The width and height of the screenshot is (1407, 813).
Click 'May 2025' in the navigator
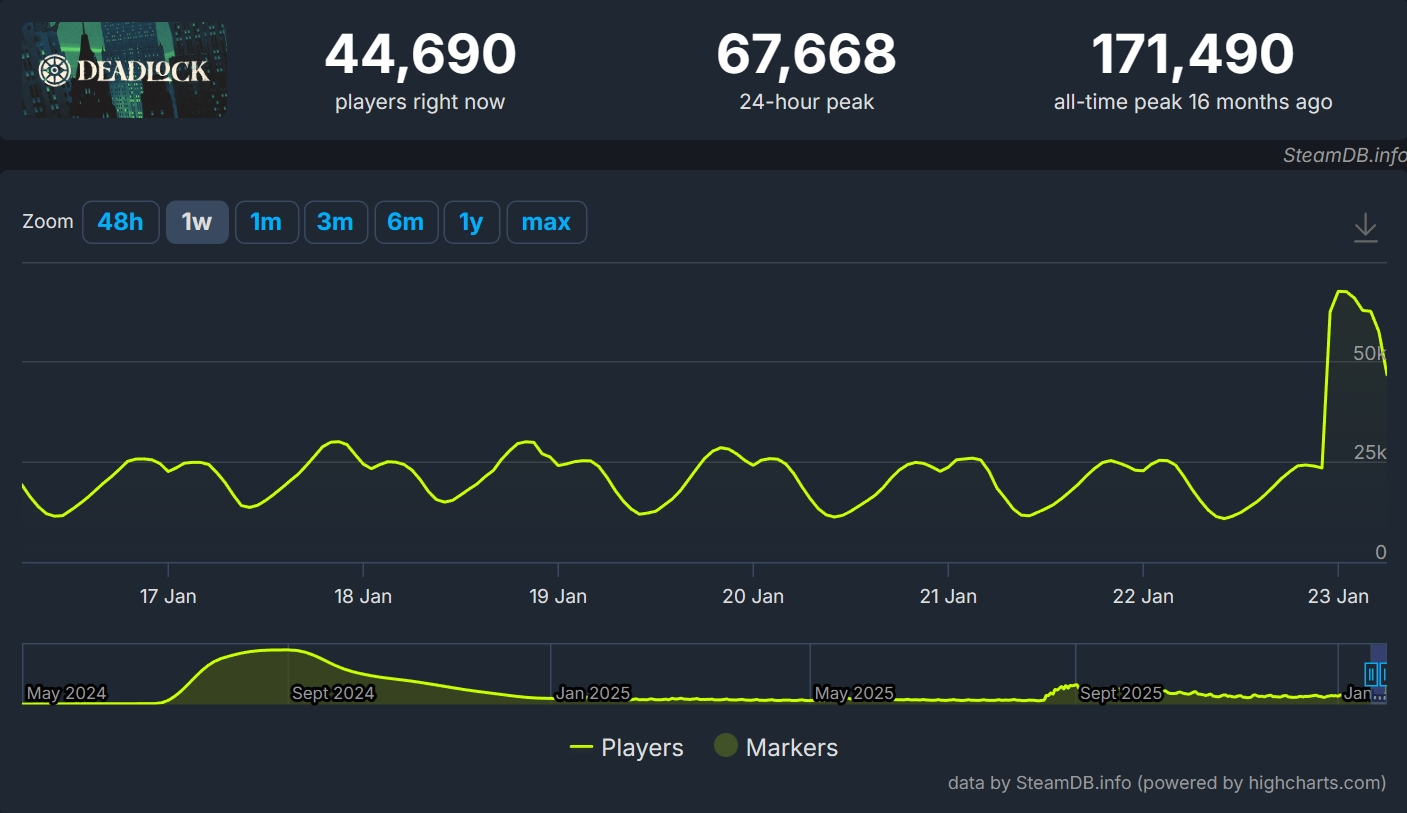click(854, 693)
